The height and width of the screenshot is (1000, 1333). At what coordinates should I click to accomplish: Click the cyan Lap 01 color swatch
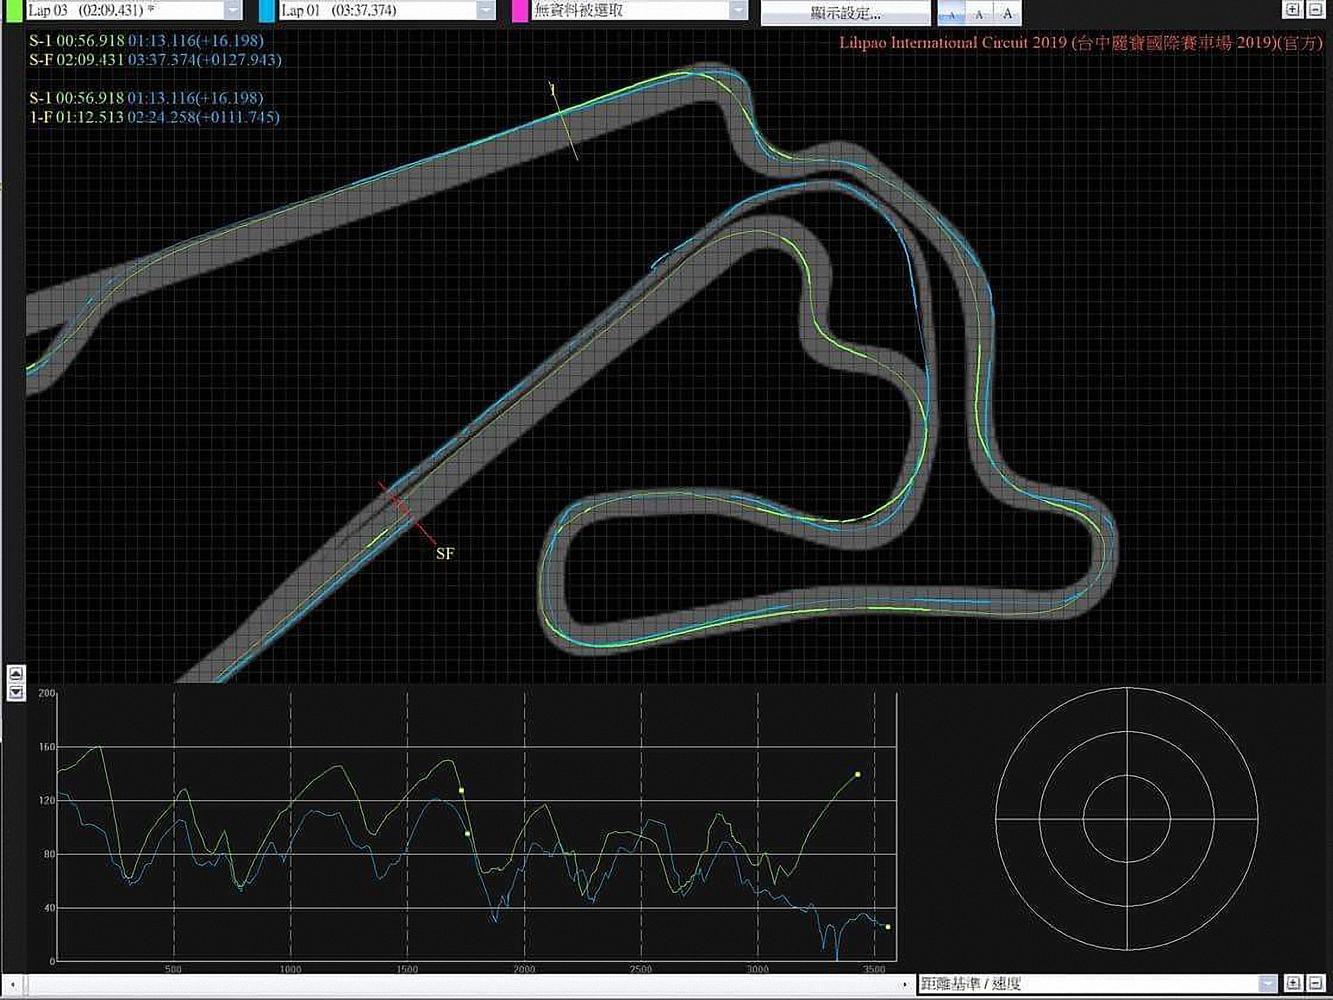pyautogui.click(x=267, y=10)
